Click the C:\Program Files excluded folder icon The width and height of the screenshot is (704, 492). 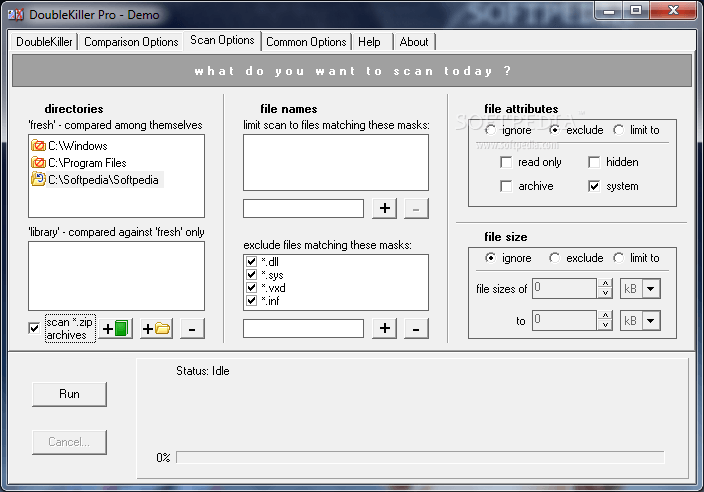[38, 163]
